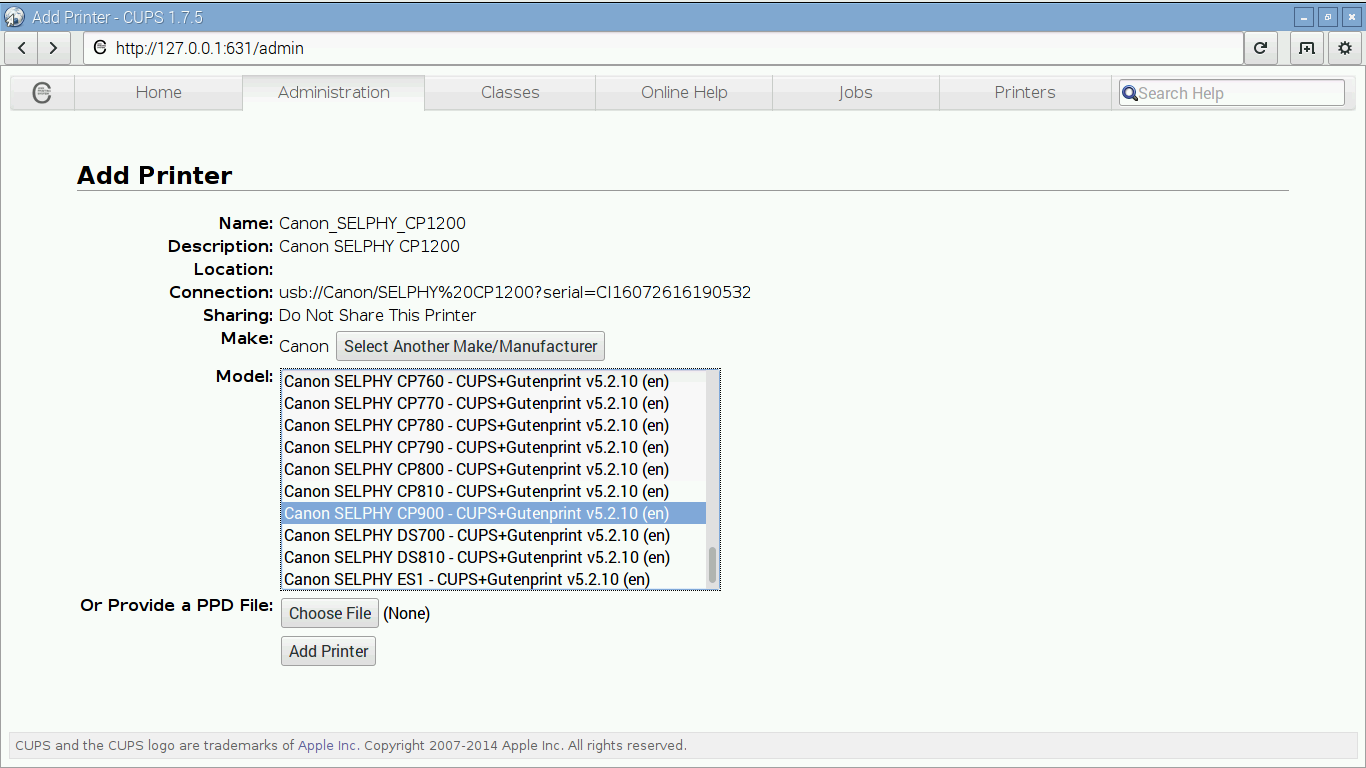Go back with the browser back arrow
The height and width of the screenshot is (768, 1366).
click(x=22, y=48)
